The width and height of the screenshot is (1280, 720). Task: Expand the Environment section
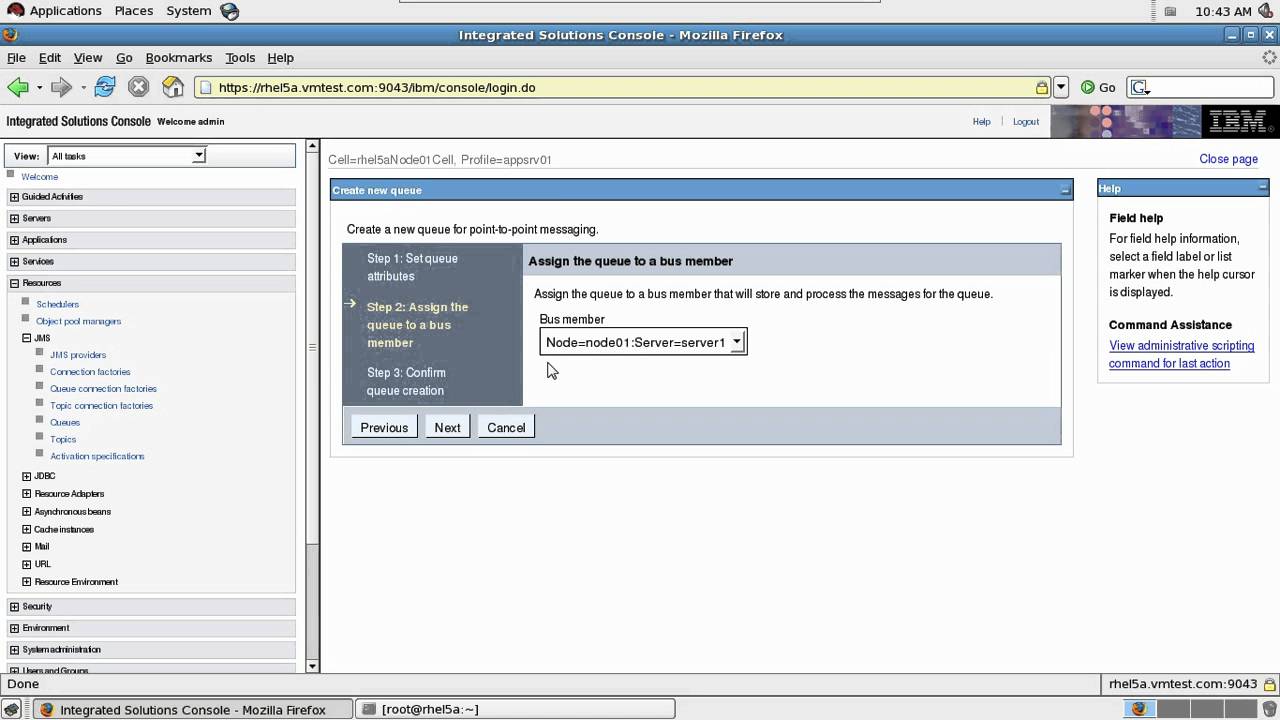[14, 628]
